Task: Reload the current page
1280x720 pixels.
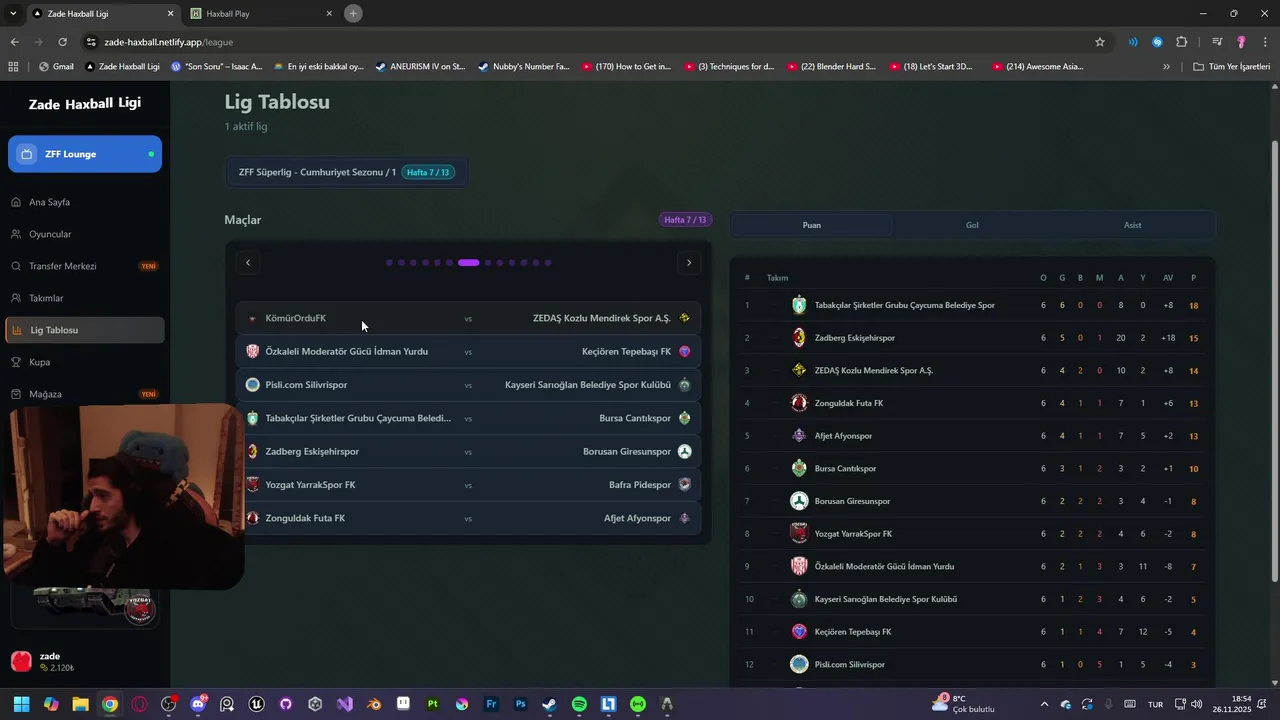Action: [62, 42]
